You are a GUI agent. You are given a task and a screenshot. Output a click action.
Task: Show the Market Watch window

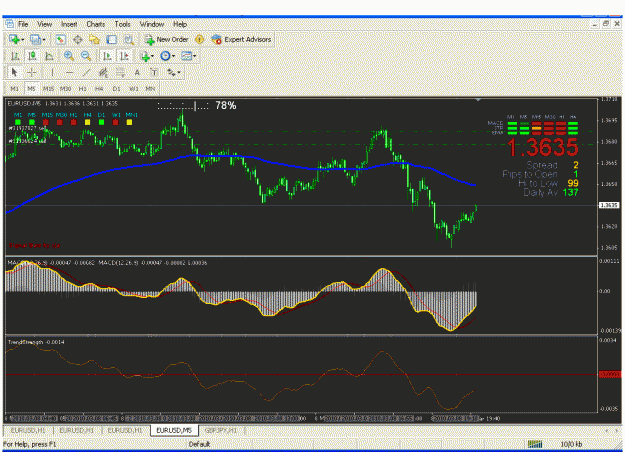(x=61, y=39)
